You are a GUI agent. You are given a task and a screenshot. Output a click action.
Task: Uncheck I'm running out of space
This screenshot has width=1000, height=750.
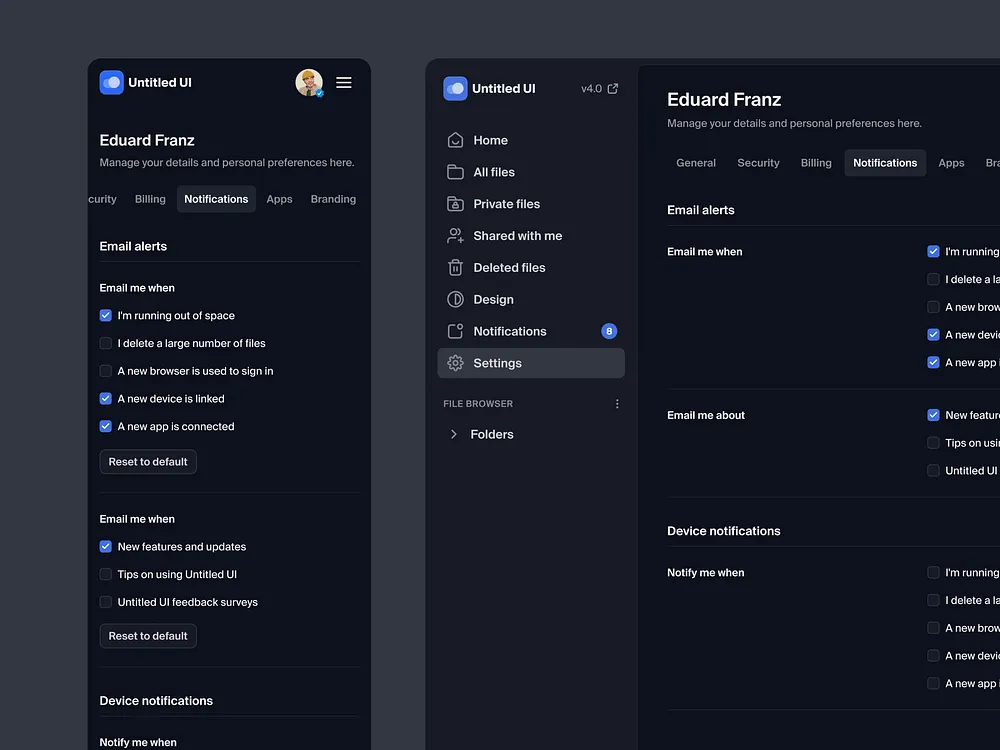(105, 315)
